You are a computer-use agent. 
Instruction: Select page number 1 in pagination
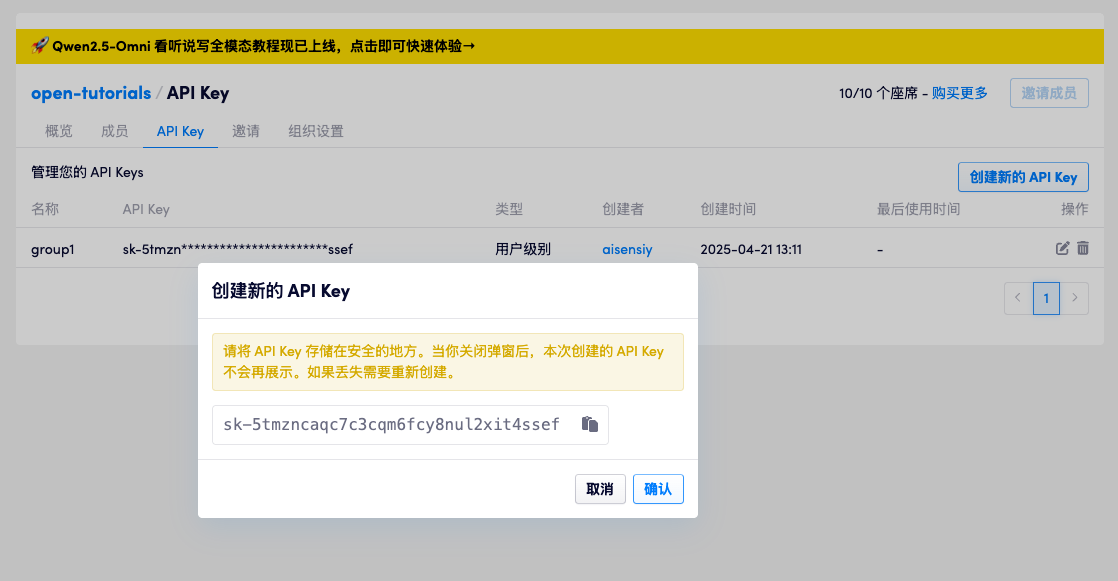pyautogui.click(x=1046, y=298)
